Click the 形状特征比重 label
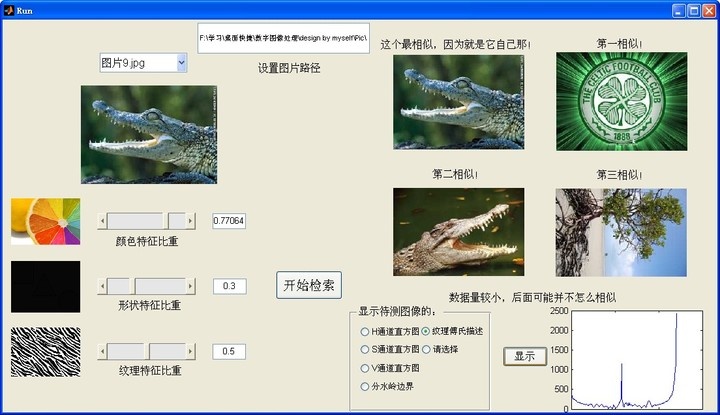This screenshot has width=720, height=415. pyautogui.click(x=149, y=306)
